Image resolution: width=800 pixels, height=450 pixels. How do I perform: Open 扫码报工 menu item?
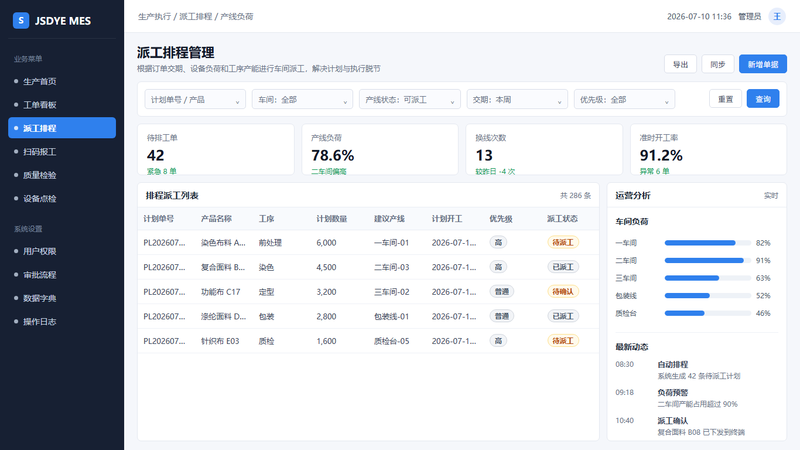62,152
